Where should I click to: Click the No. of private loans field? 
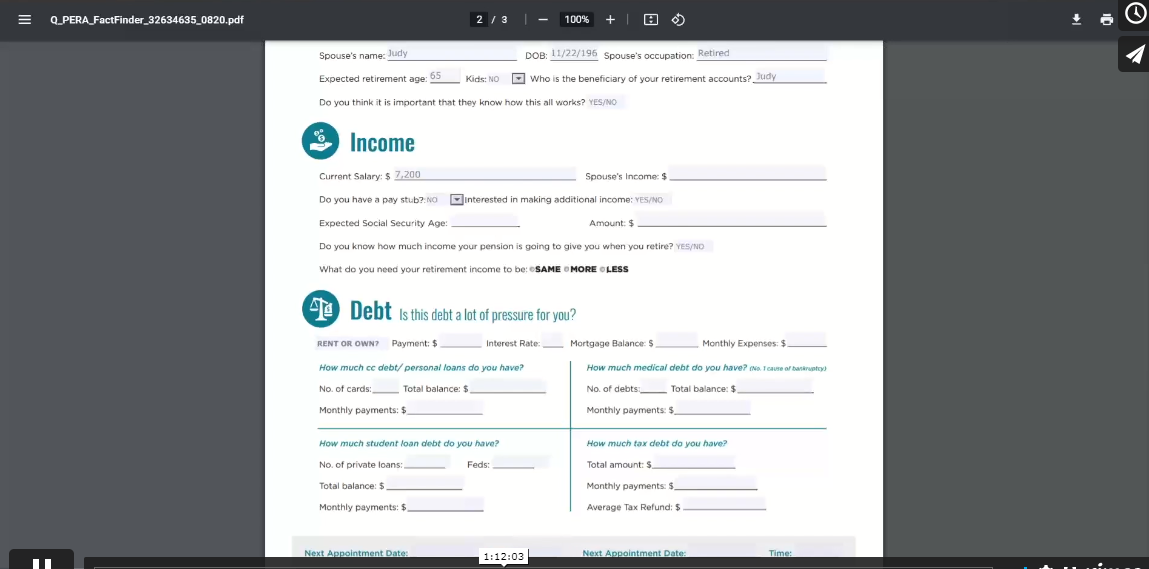[425, 463]
